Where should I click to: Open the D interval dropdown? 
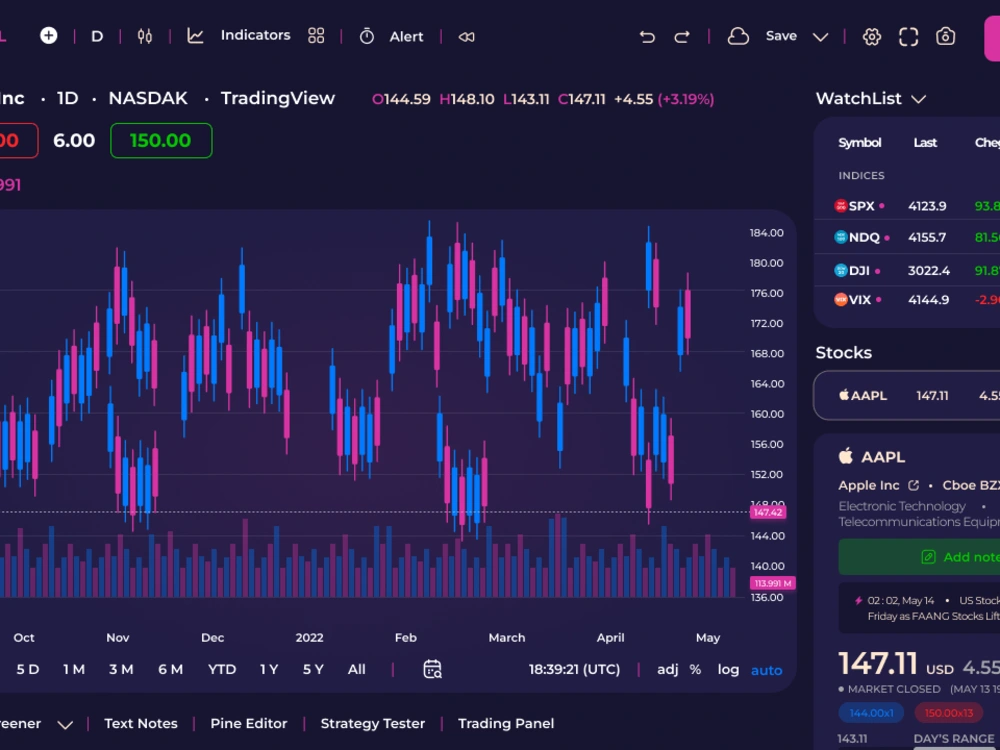pyautogui.click(x=97, y=36)
